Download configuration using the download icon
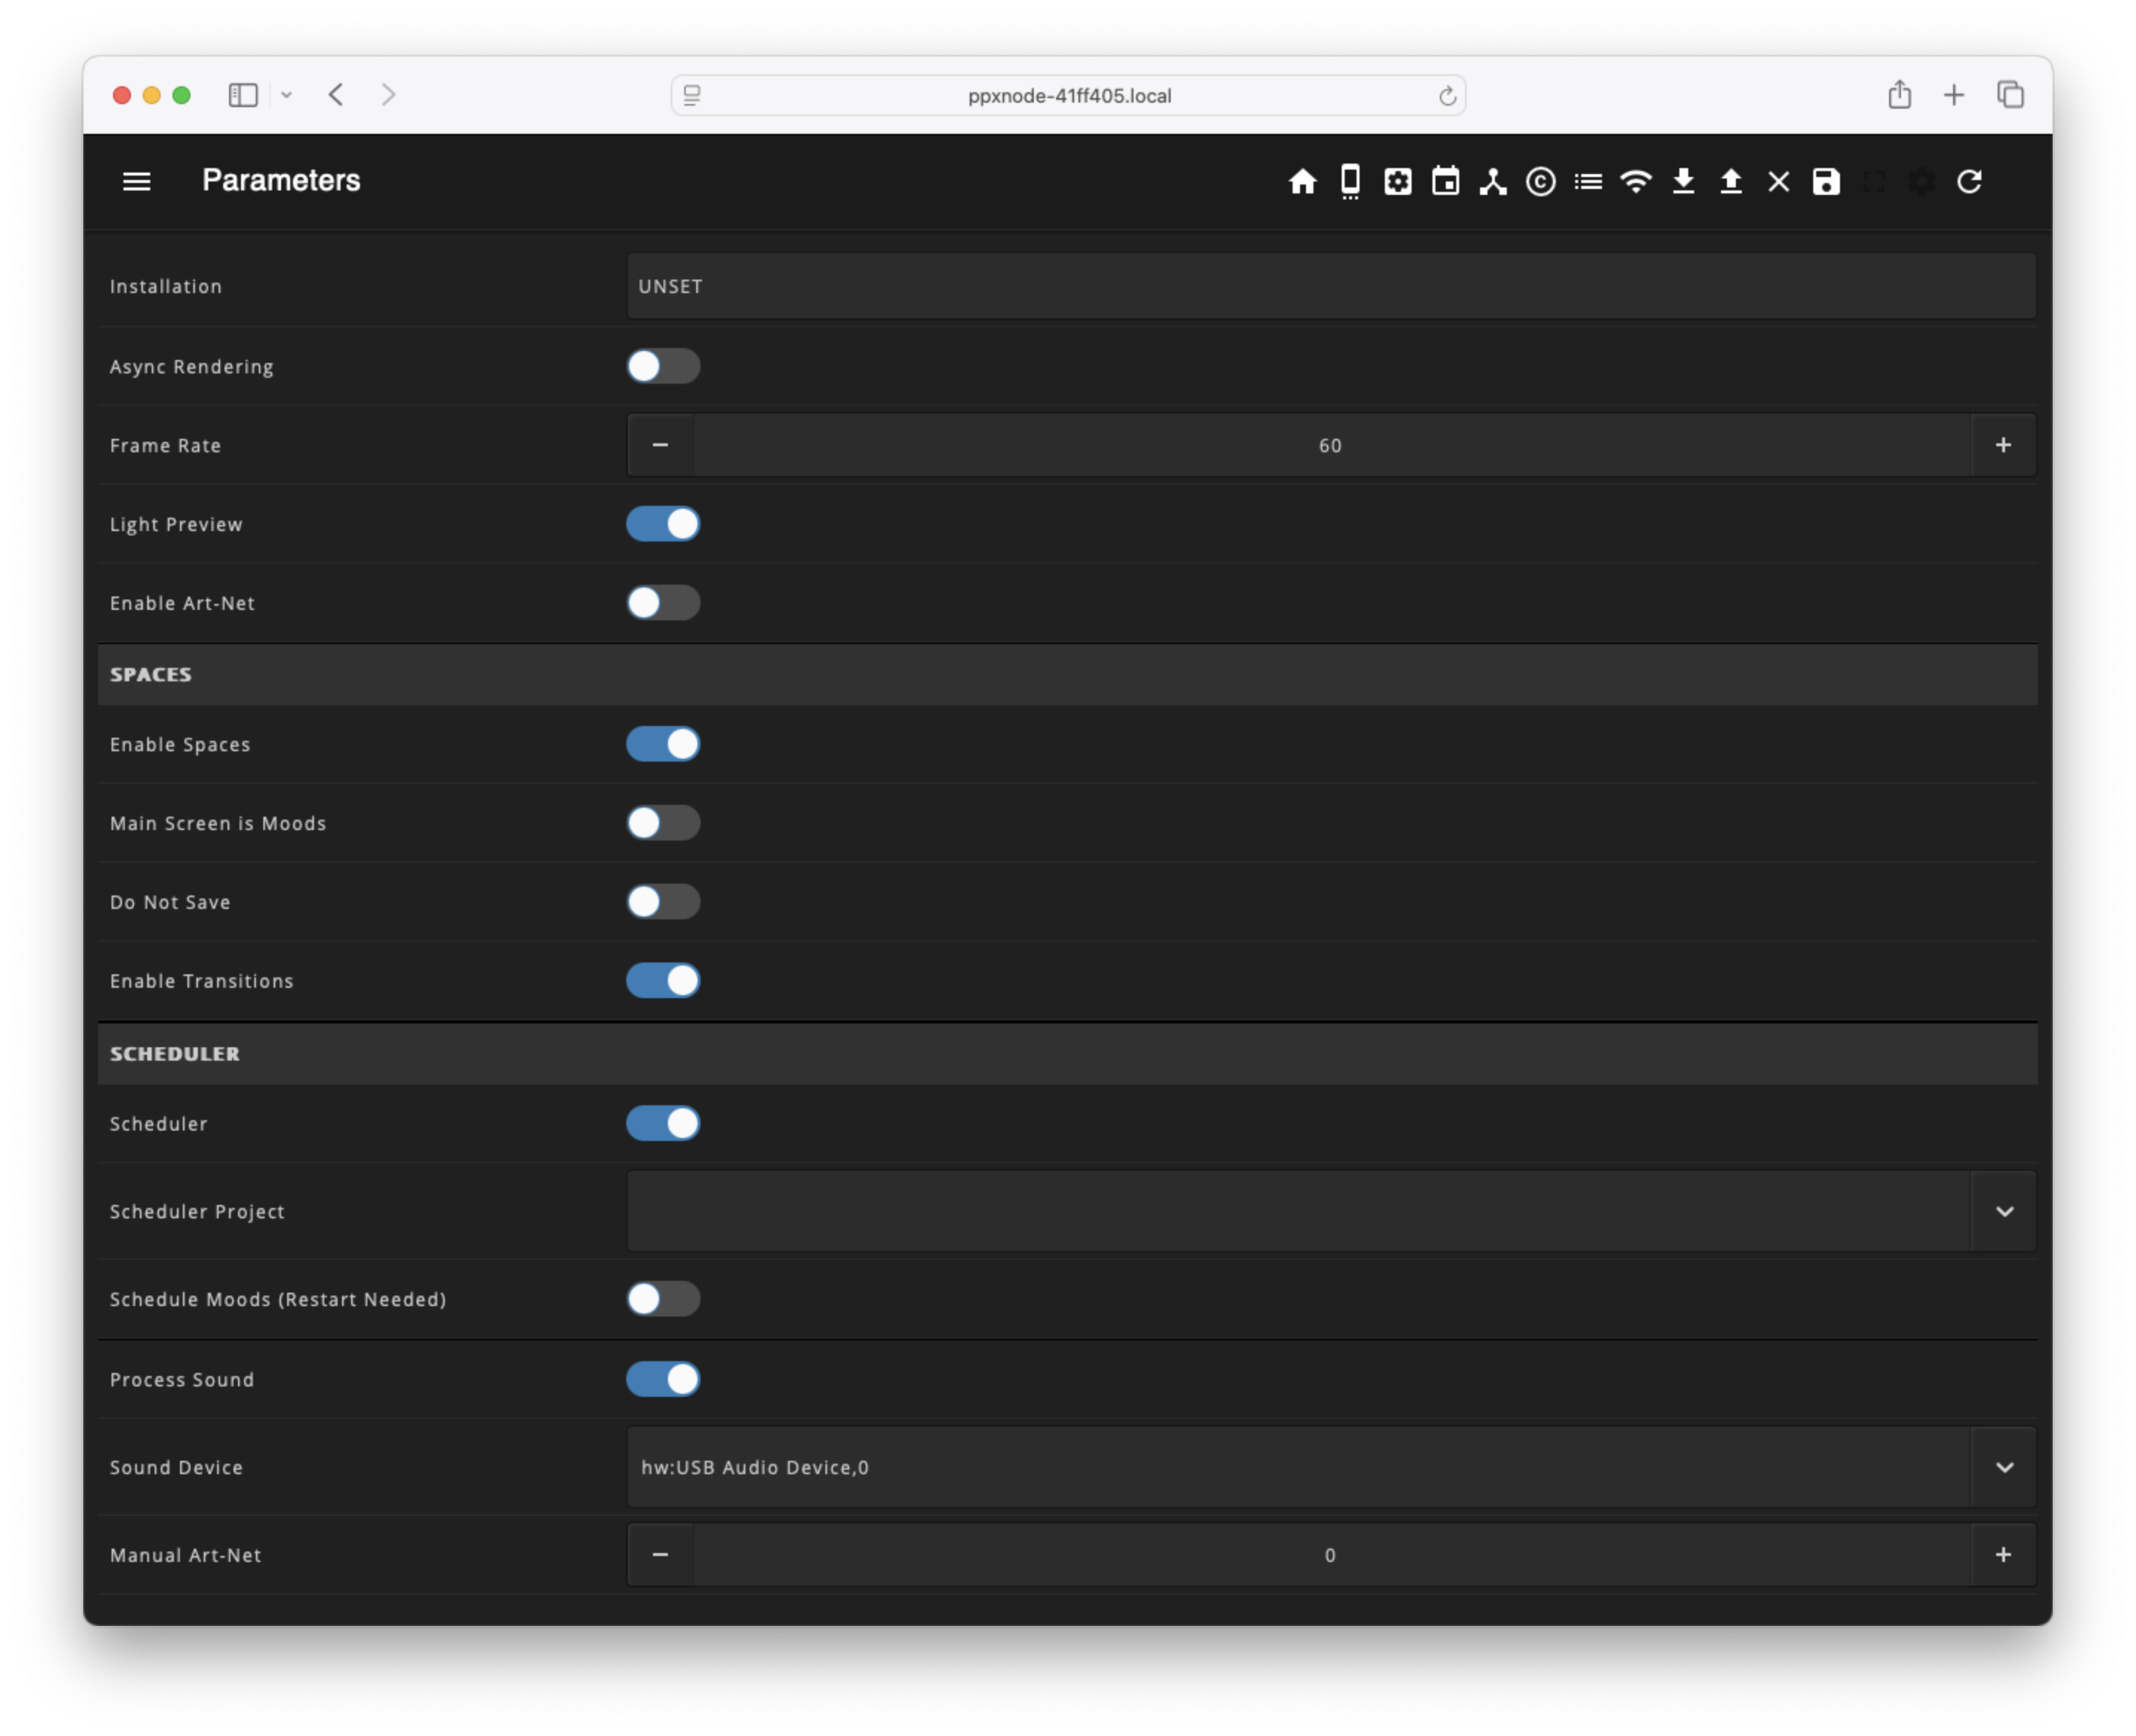 pyautogui.click(x=1684, y=181)
